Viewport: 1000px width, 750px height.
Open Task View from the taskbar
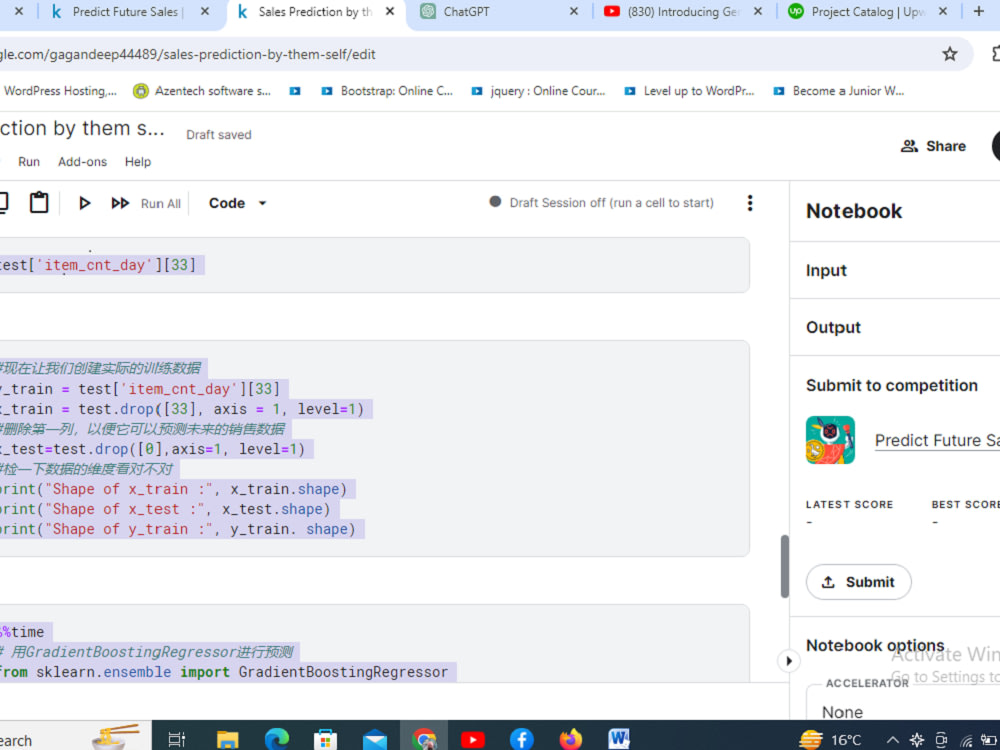tap(176, 739)
